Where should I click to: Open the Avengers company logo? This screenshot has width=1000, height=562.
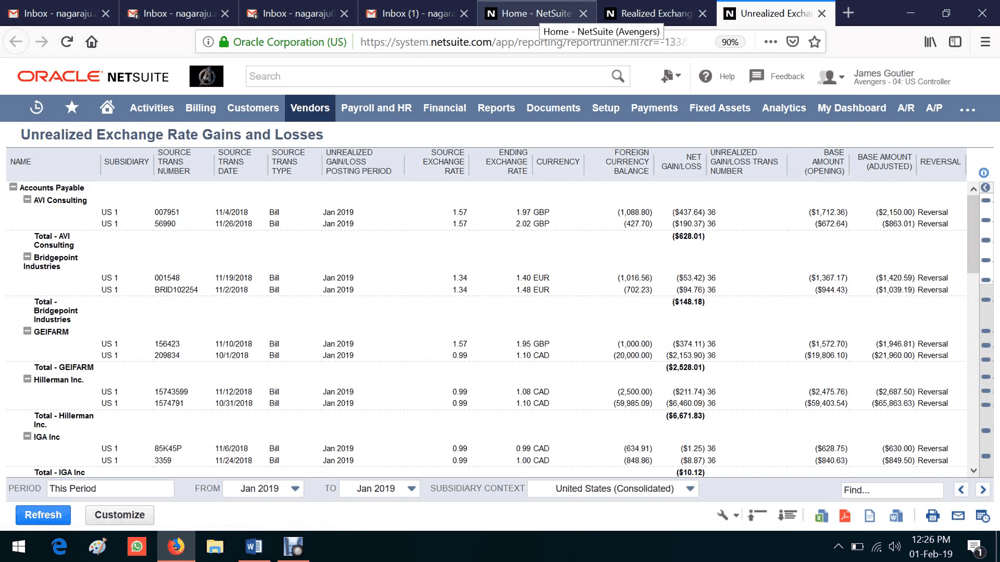(206, 76)
